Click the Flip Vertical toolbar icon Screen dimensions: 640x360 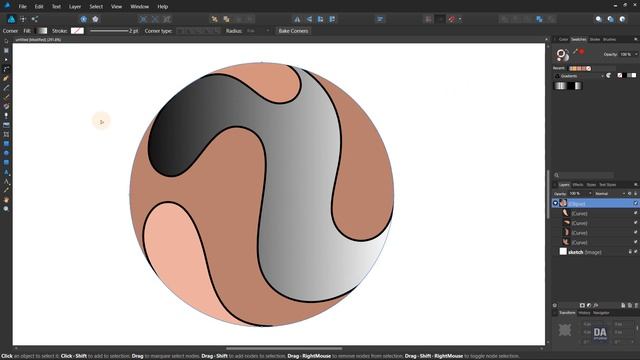pos(309,19)
